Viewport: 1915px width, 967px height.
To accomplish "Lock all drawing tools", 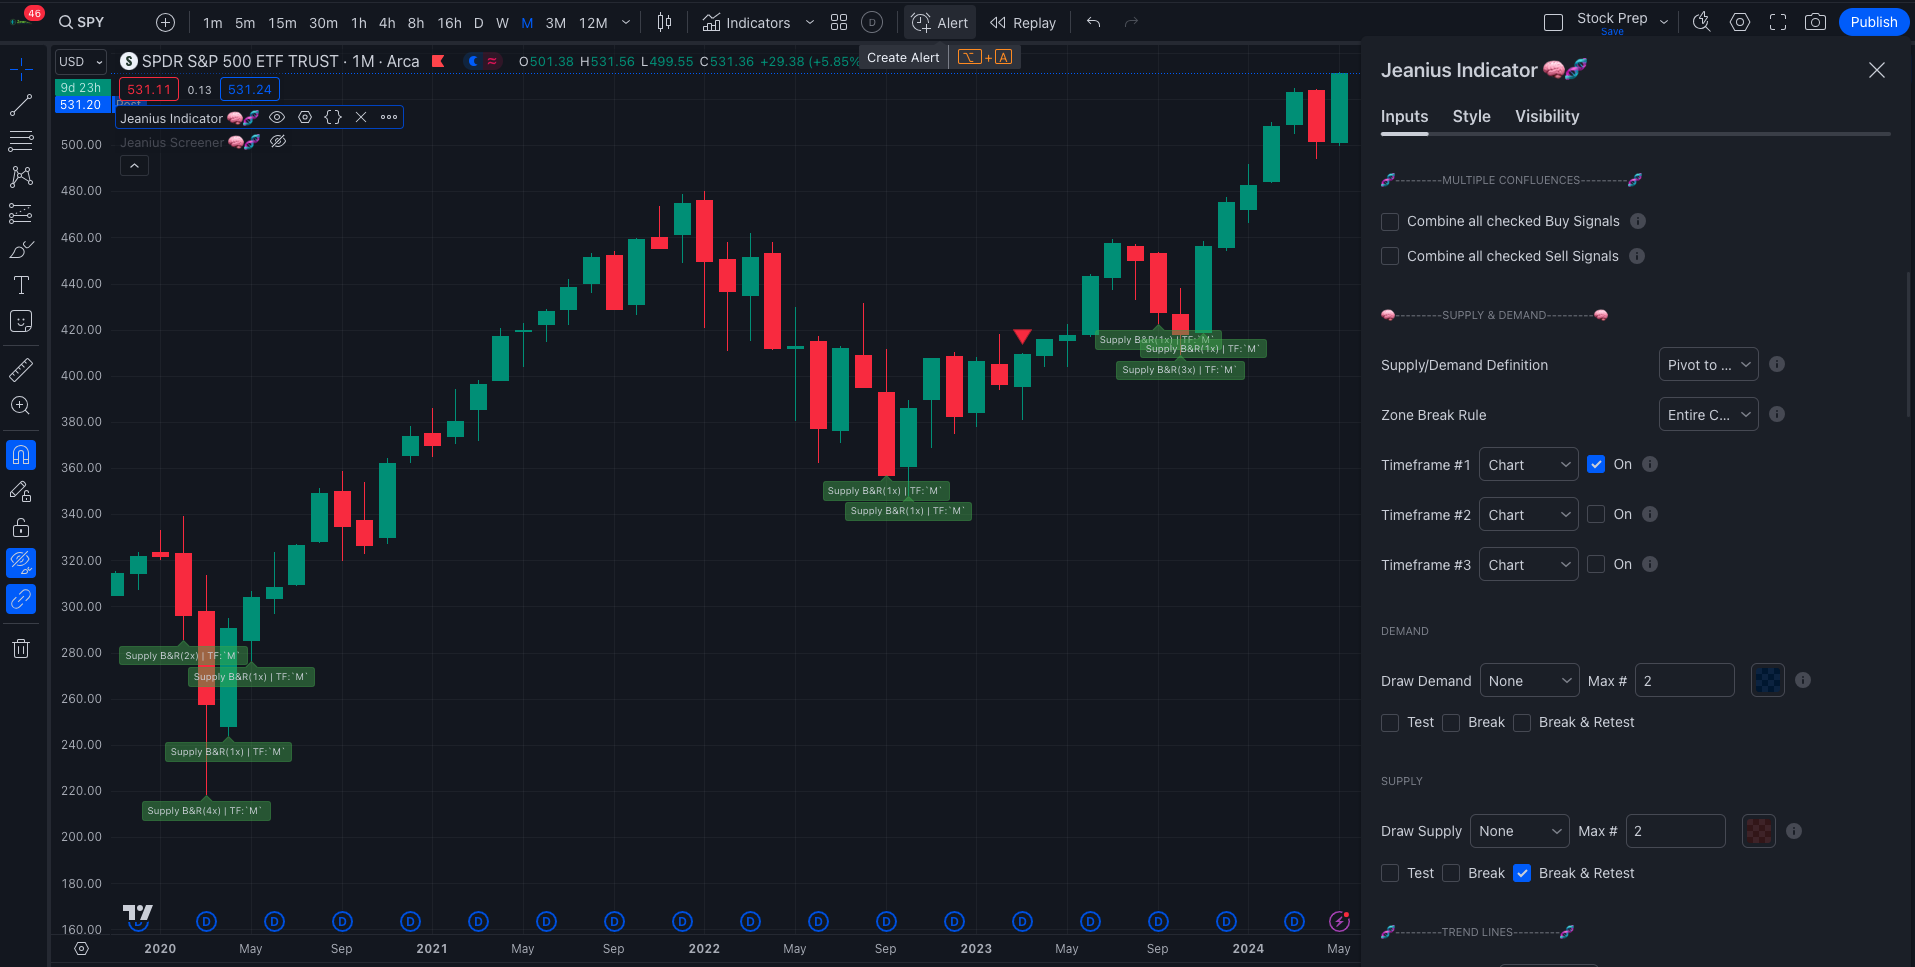I will point(21,527).
